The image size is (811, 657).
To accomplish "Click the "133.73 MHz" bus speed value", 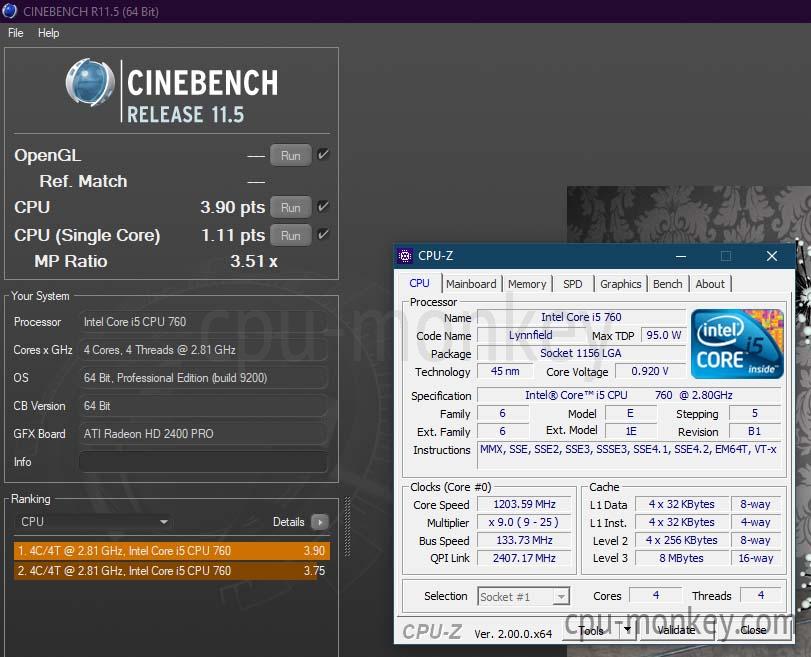I will tap(524, 540).
